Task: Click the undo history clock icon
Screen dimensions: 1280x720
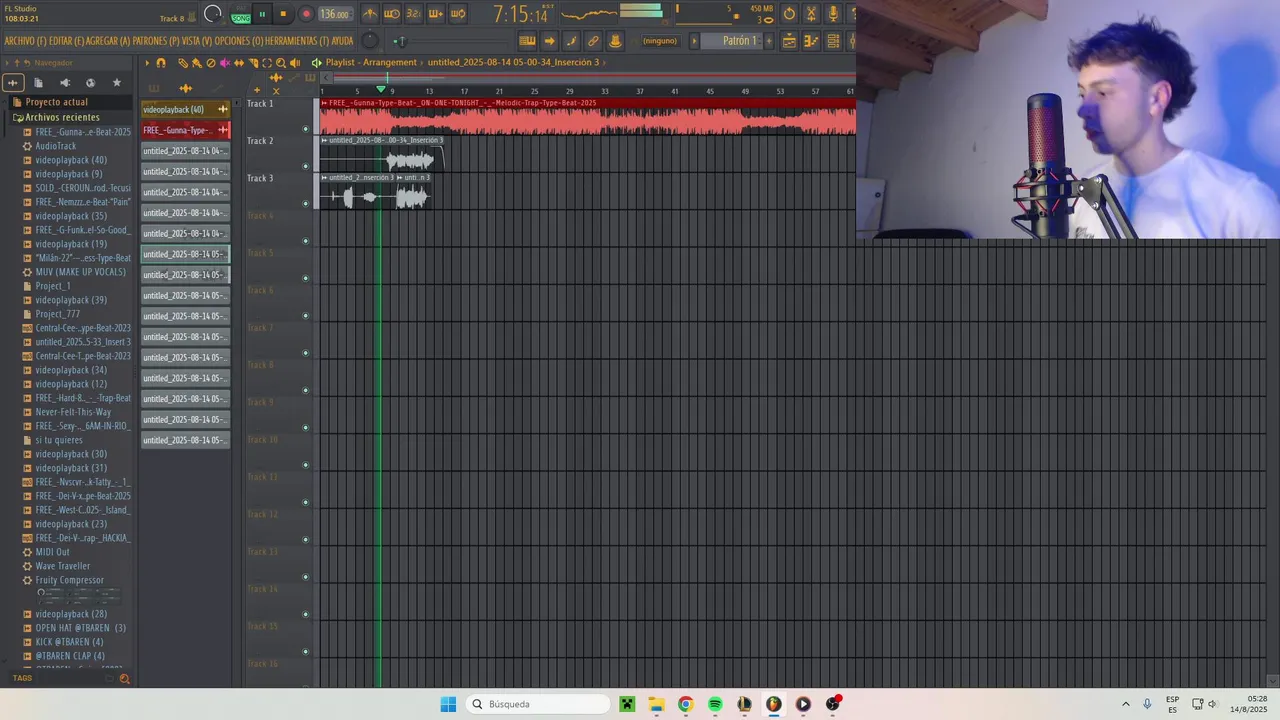Action: (789, 14)
